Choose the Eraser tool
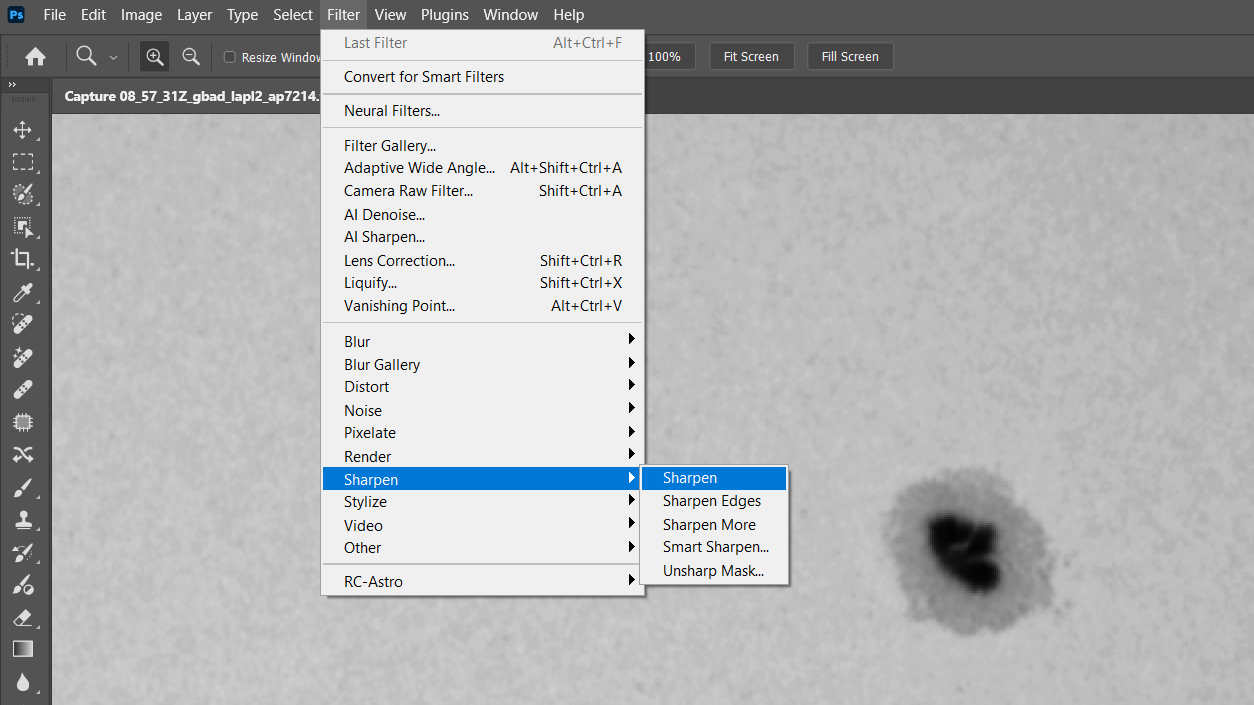 pyautogui.click(x=23, y=617)
